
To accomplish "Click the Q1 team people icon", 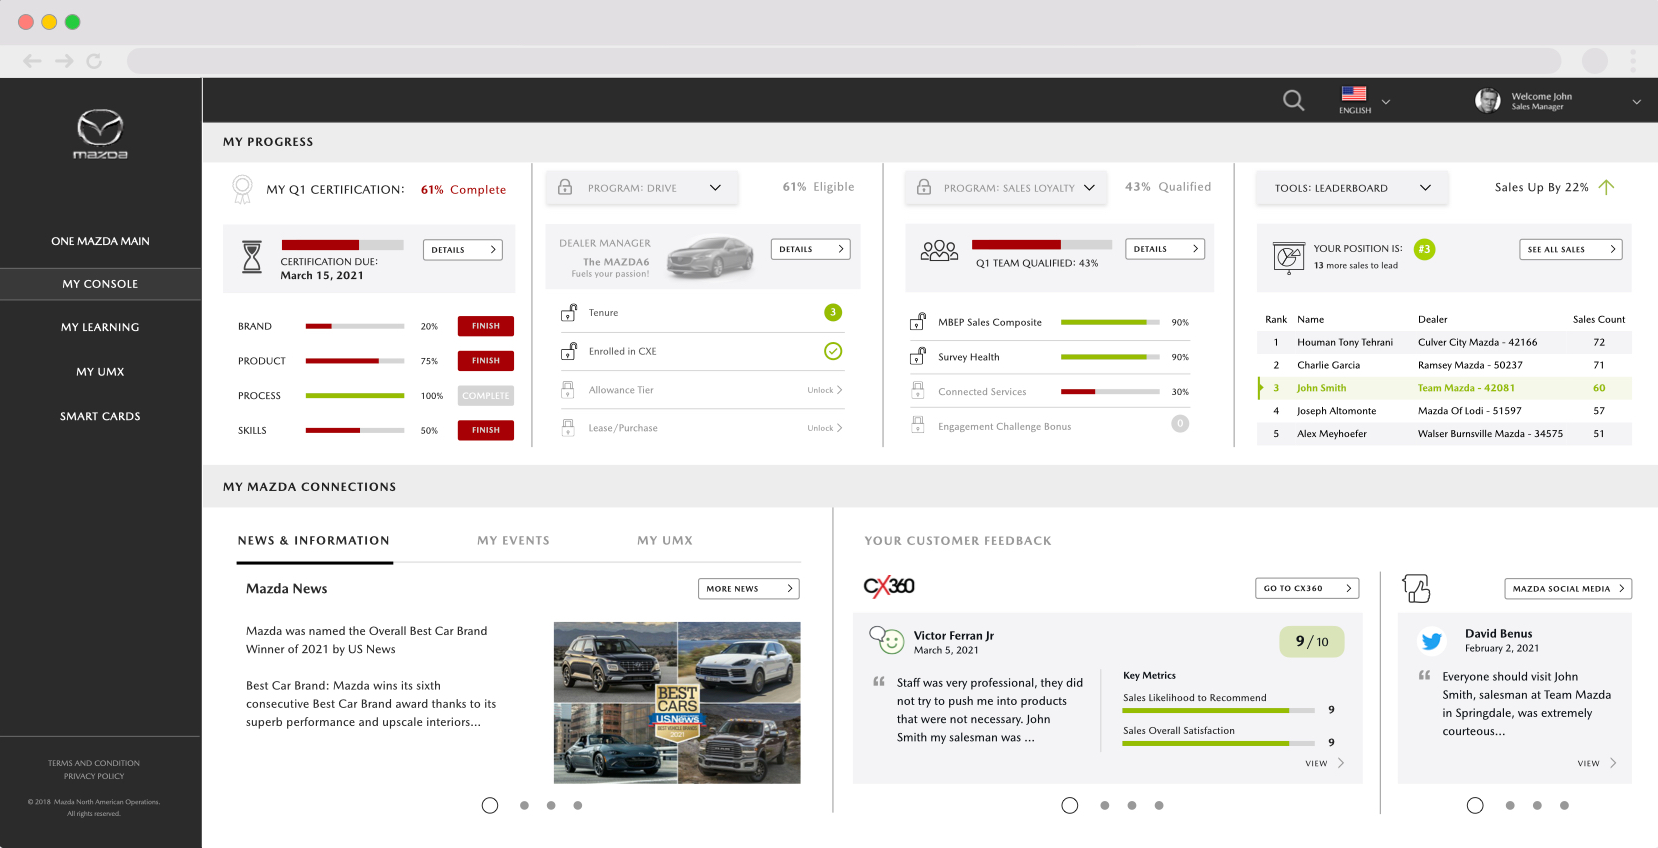I will coord(939,250).
